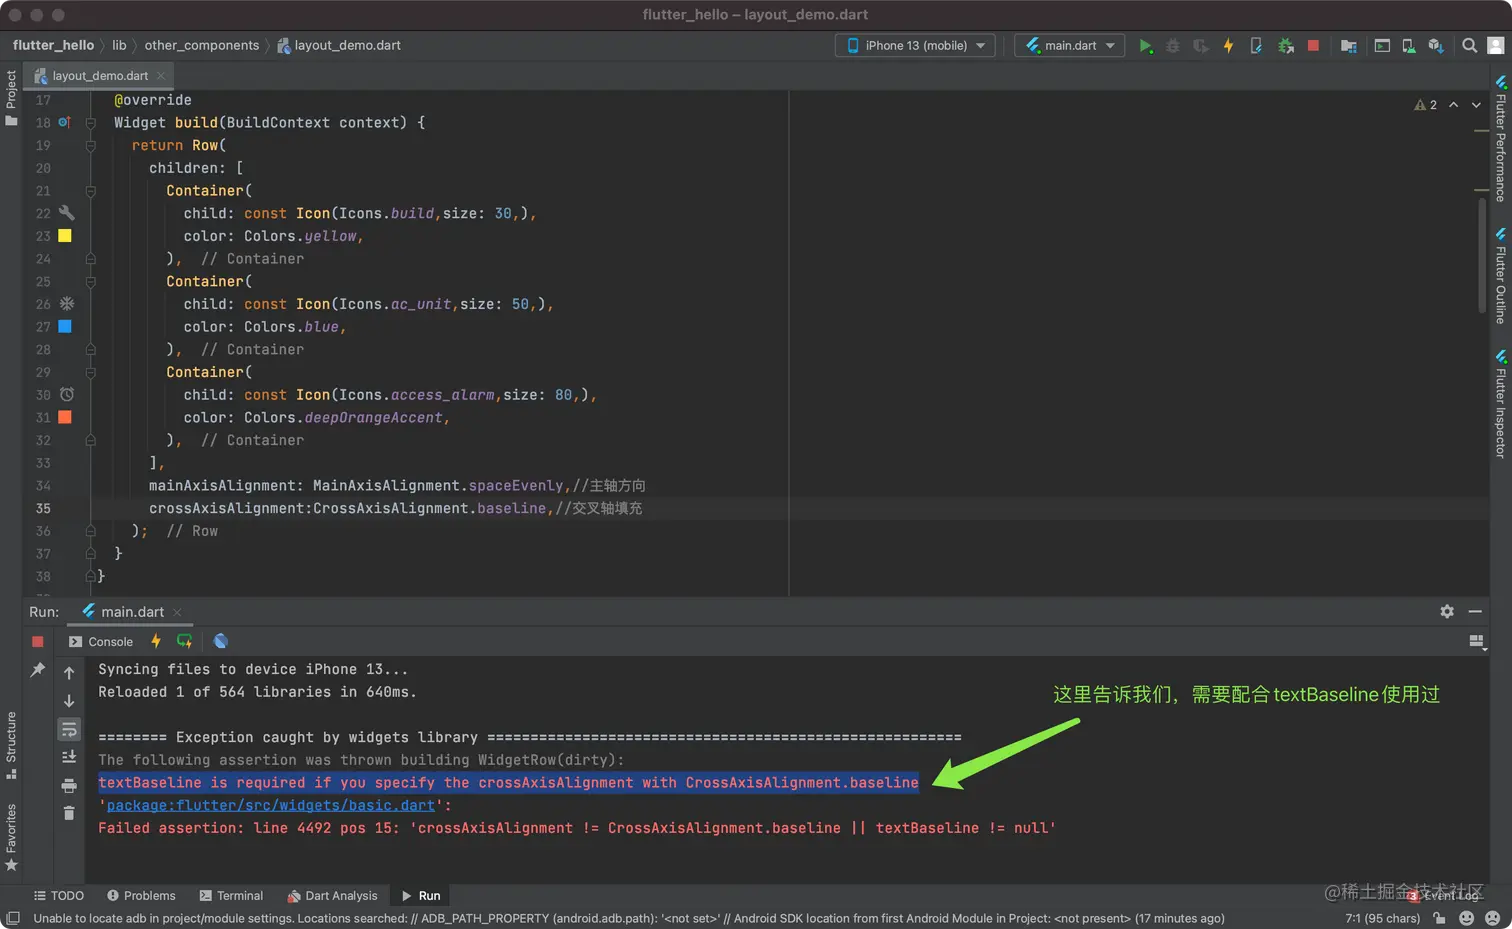Toggle tool window bars in status bar corner
The width and height of the screenshot is (1512, 929).
13,918
